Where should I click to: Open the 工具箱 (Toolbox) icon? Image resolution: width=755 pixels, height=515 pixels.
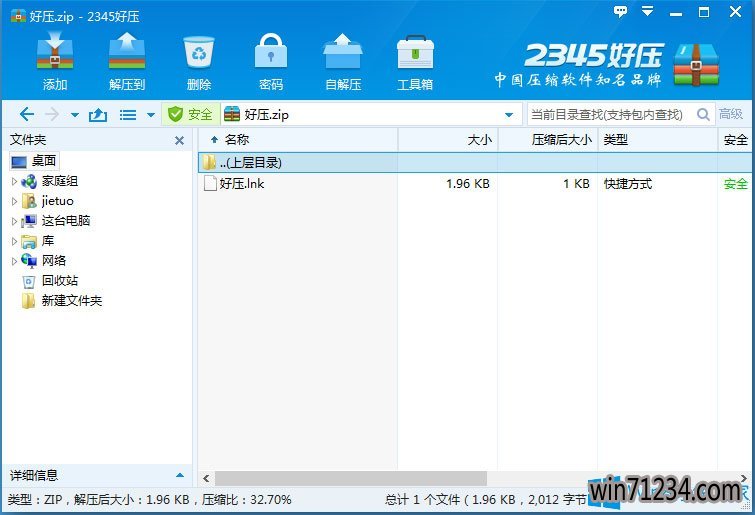click(415, 52)
